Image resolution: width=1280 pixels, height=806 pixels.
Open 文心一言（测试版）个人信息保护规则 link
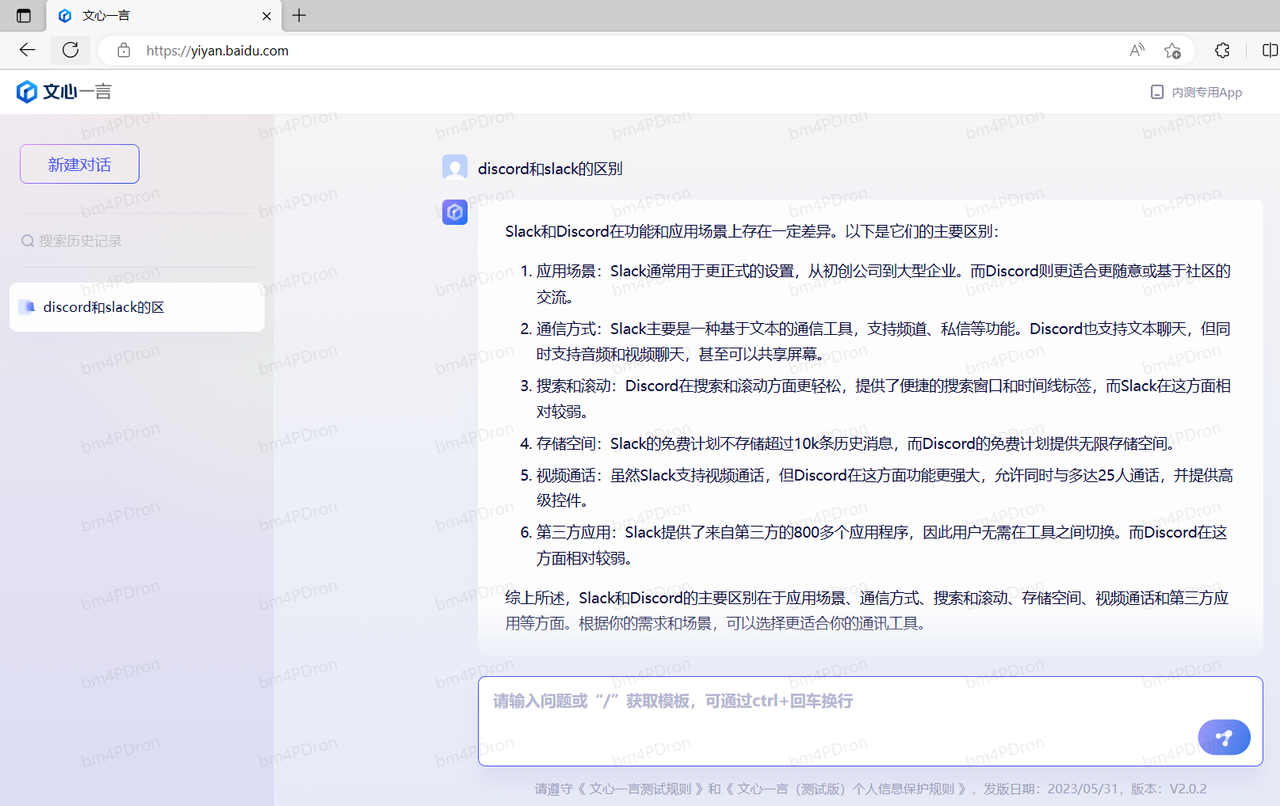pos(846,788)
